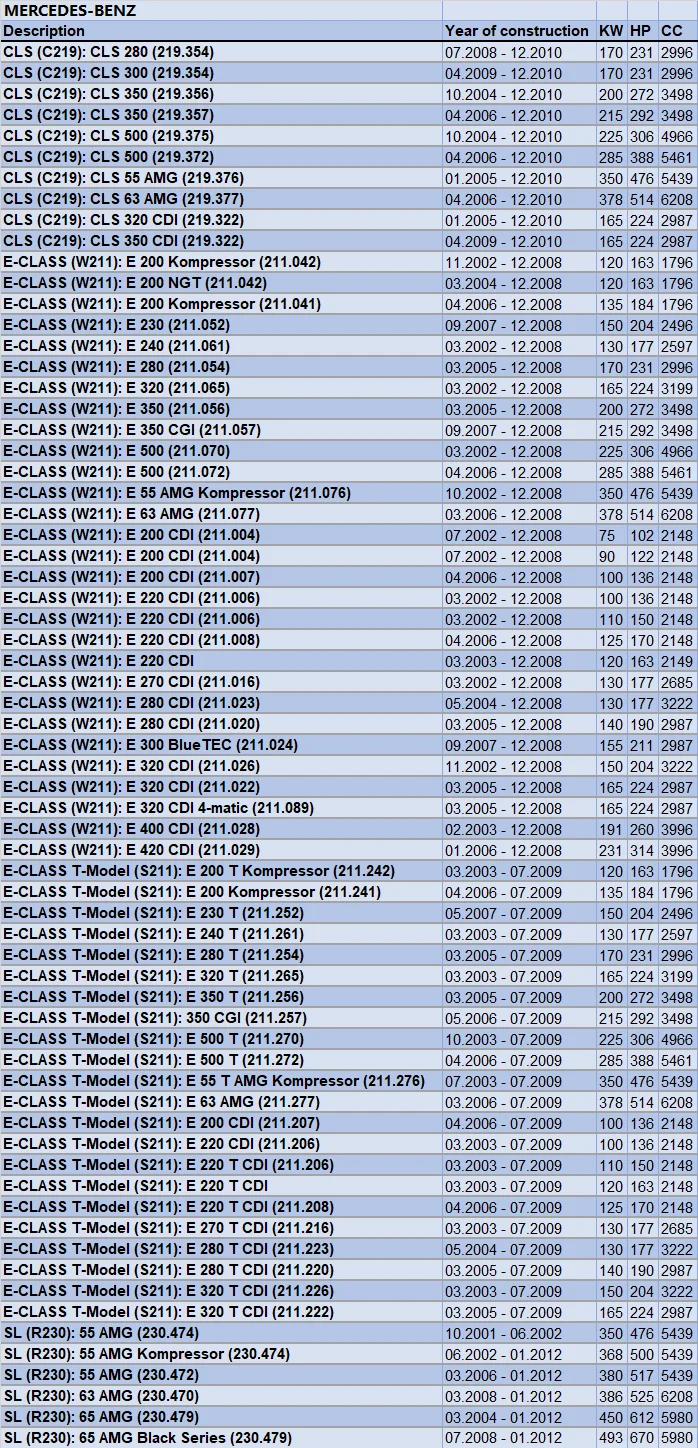Click the HP column header

point(642,31)
